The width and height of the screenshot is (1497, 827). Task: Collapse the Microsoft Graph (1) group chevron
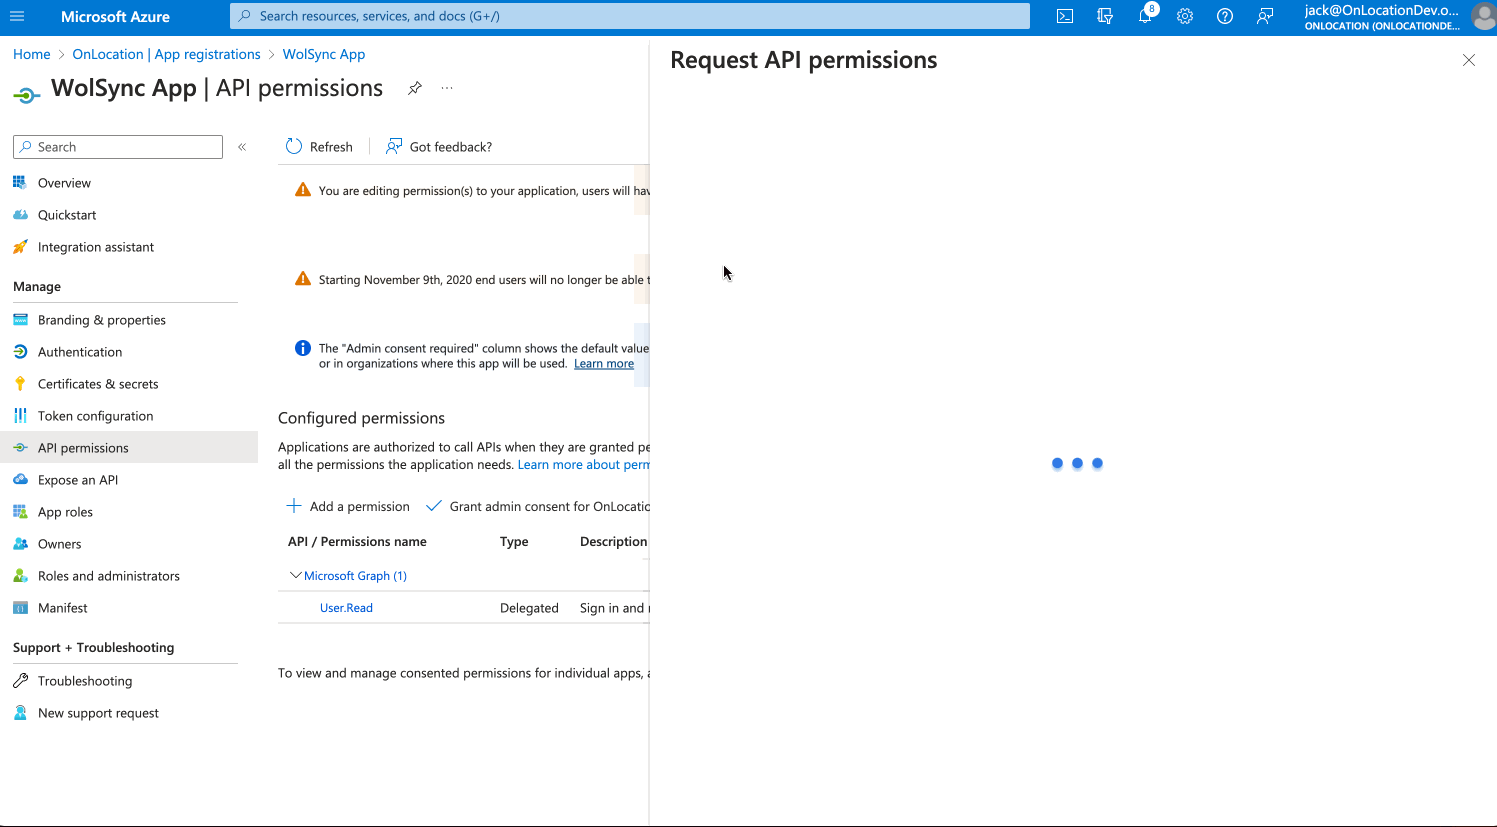[x=295, y=576]
